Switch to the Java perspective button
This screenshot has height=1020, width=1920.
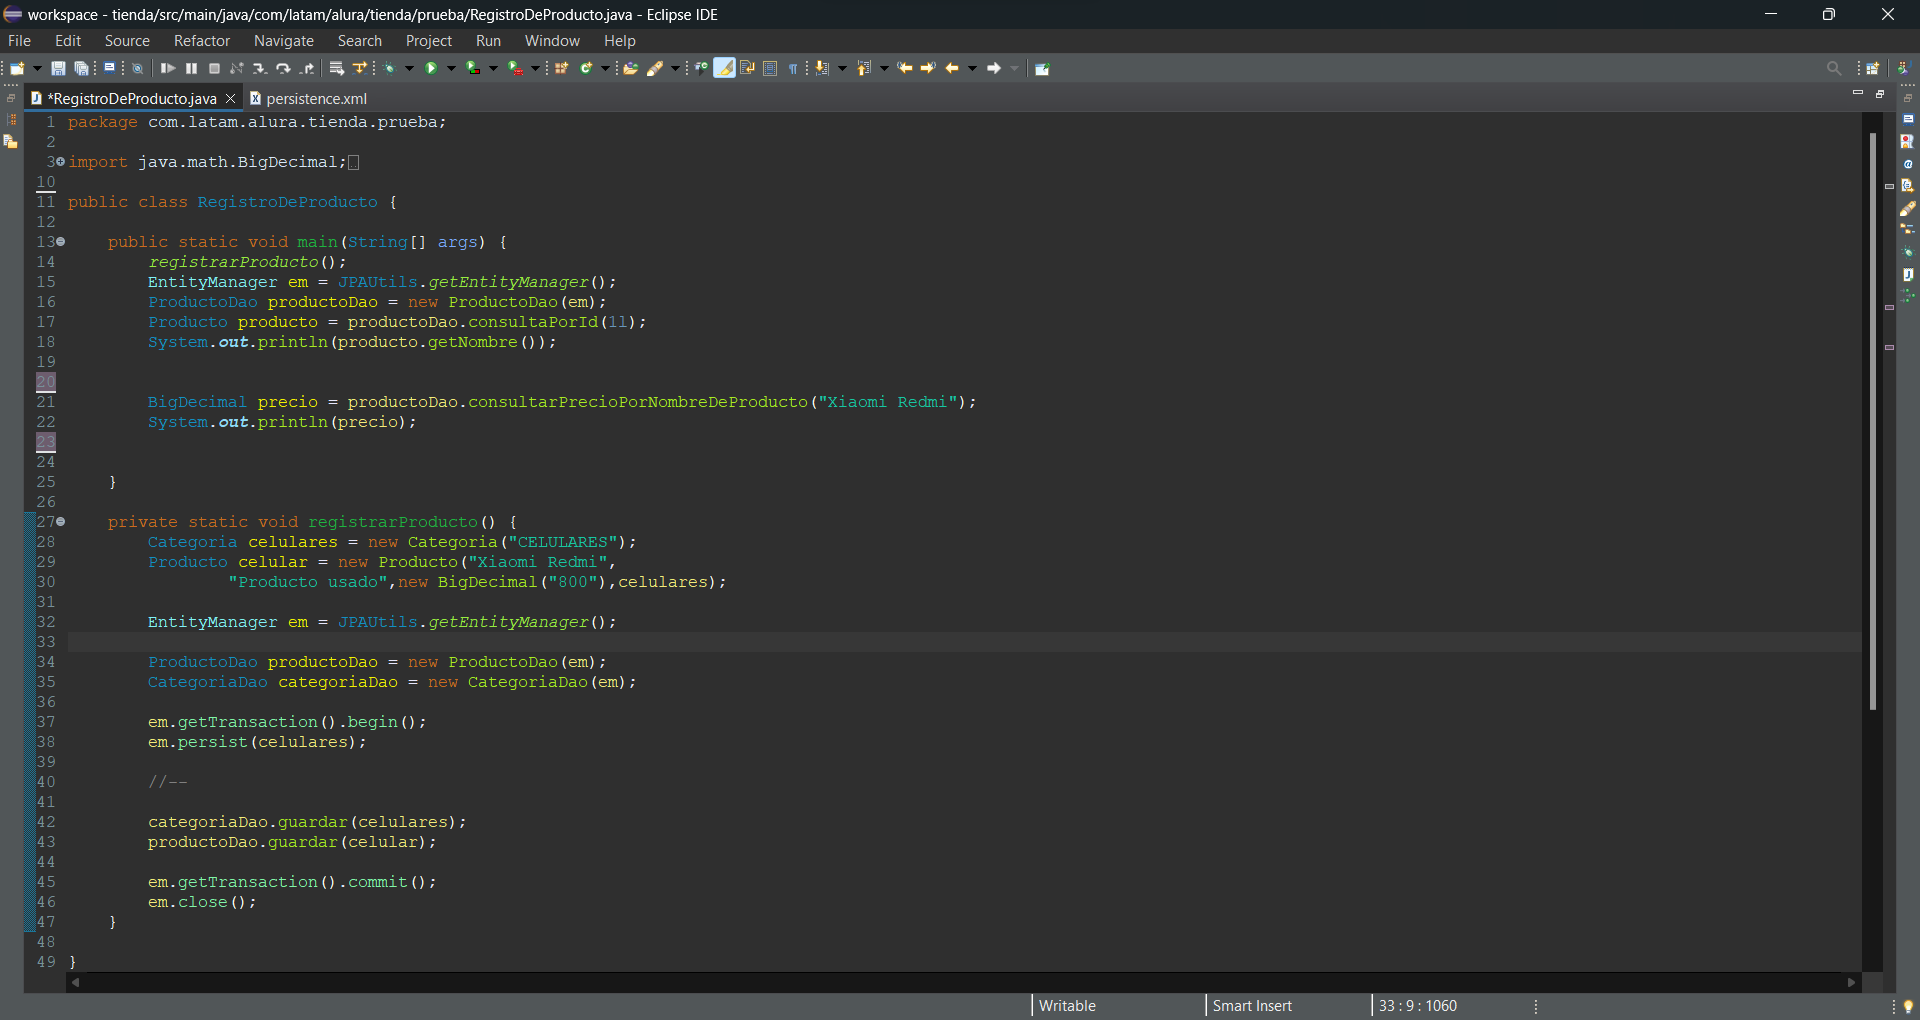click(1904, 68)
